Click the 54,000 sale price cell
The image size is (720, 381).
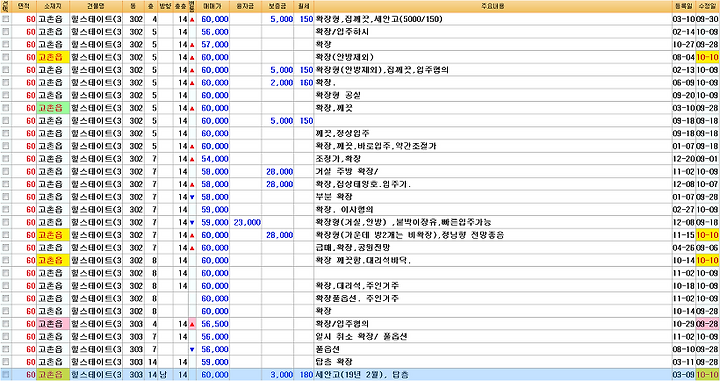point(214,159)
